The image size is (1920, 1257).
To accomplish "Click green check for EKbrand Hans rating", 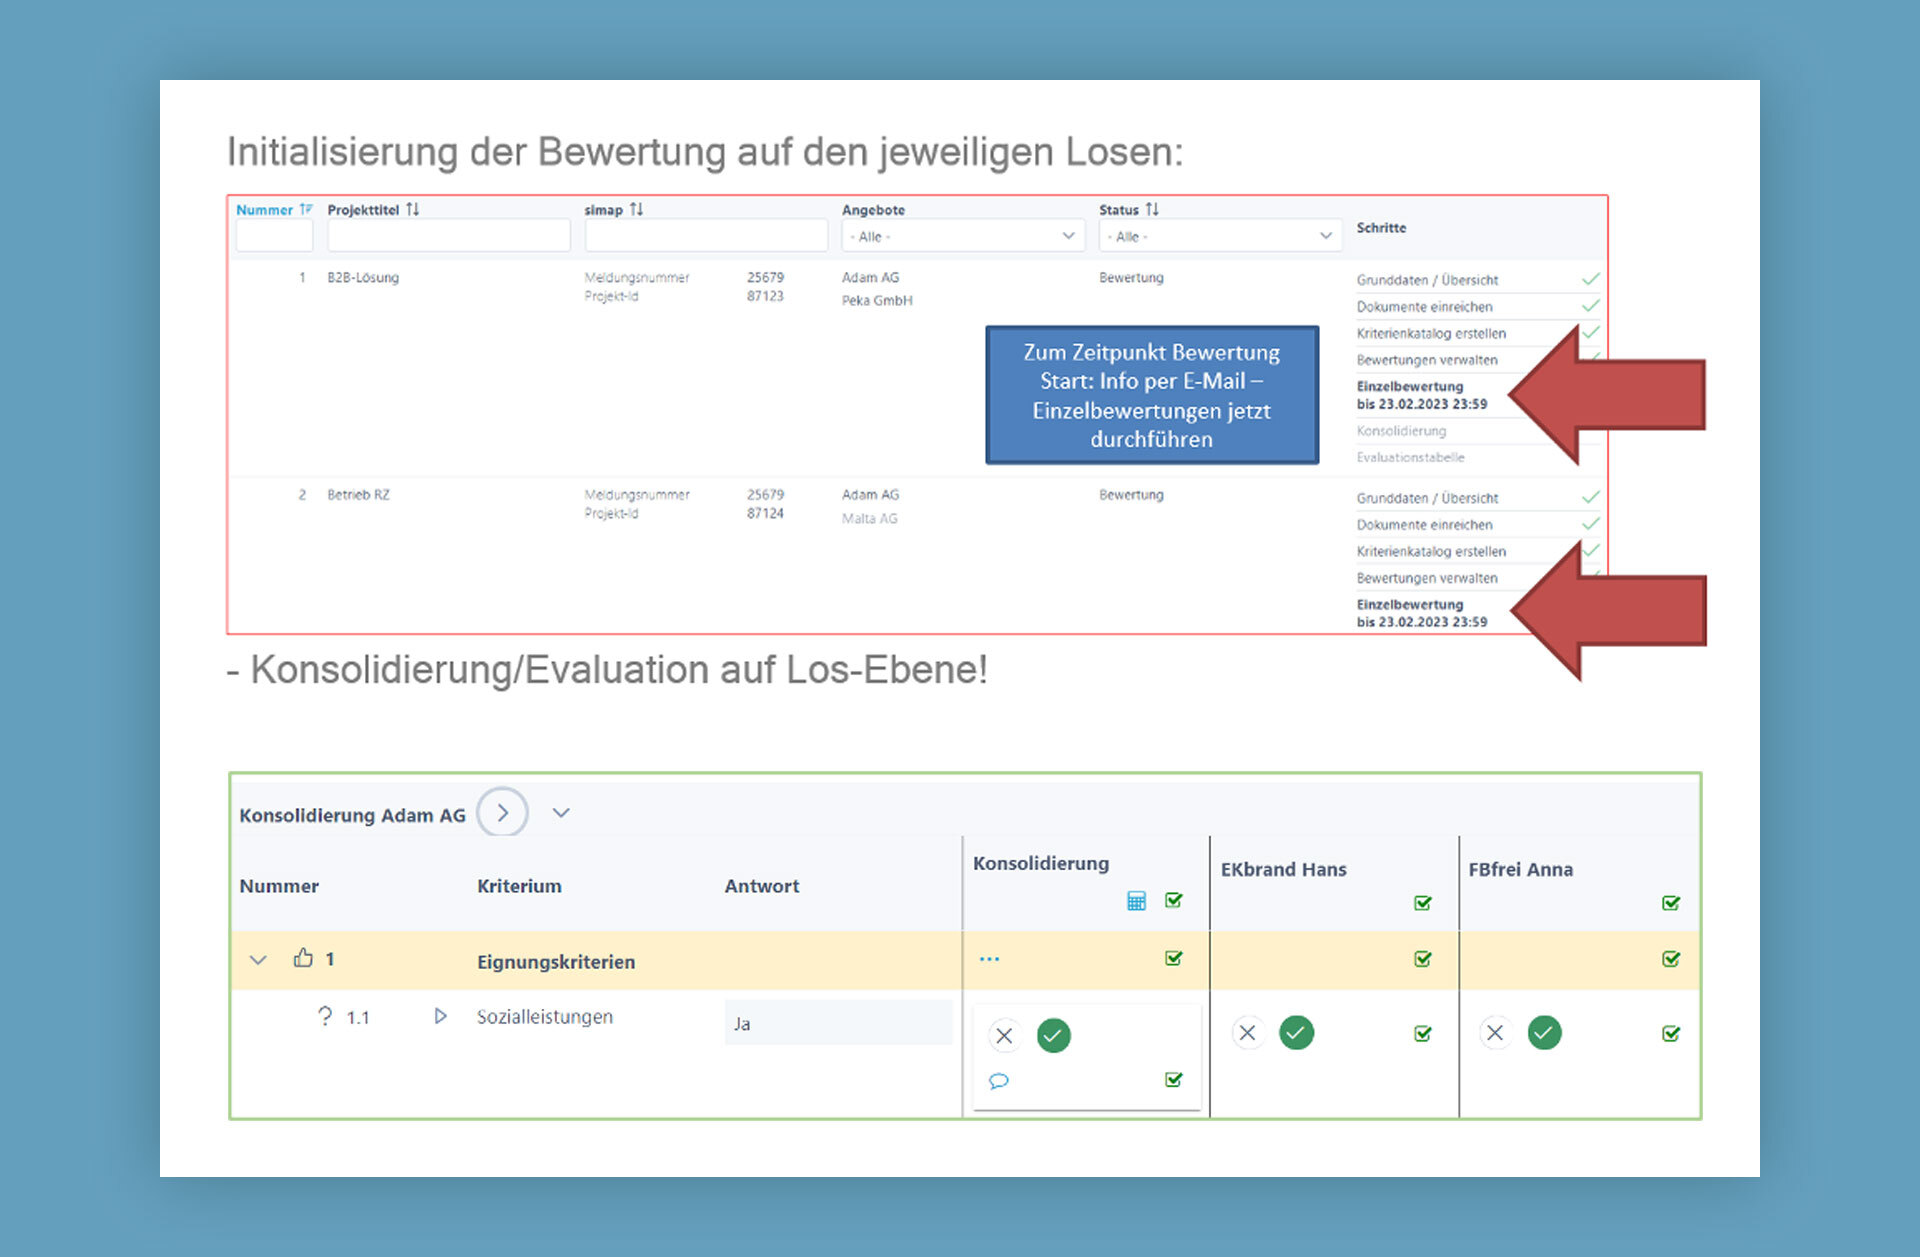I will pyautogui.click(x=1297, y=1033).
